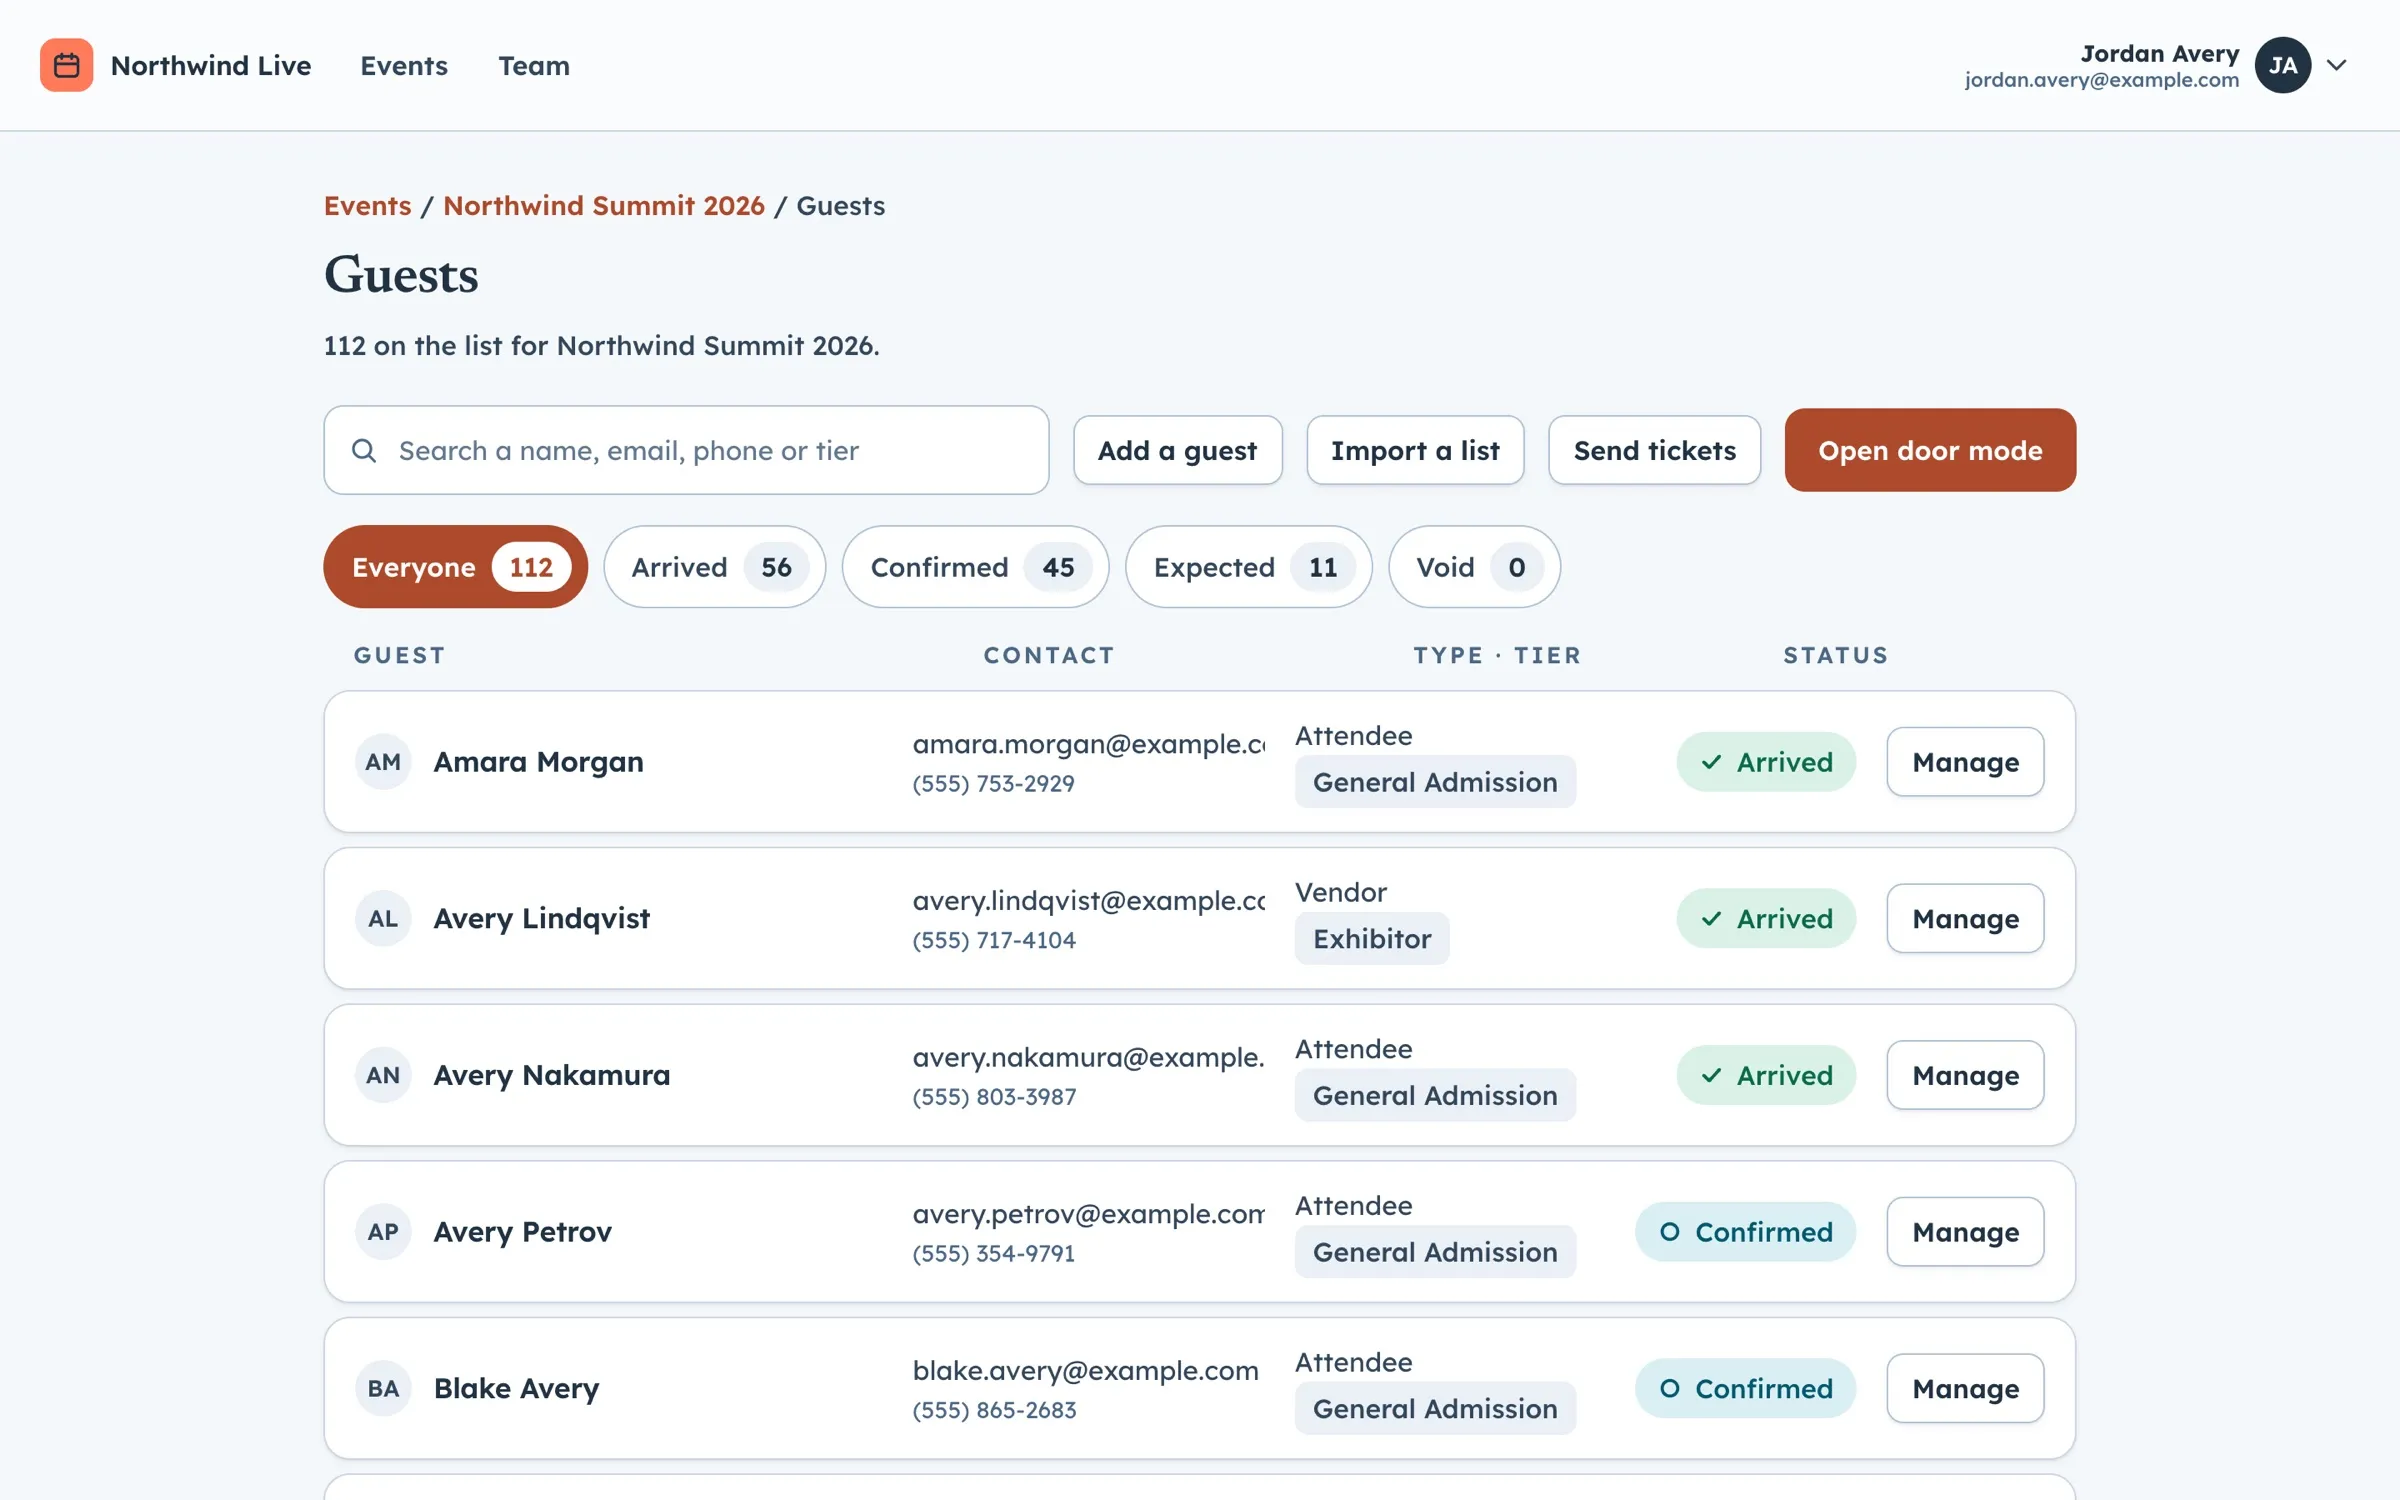
Task: Manage Avery Nakamura's entry
Action: click(1965, 1075)
